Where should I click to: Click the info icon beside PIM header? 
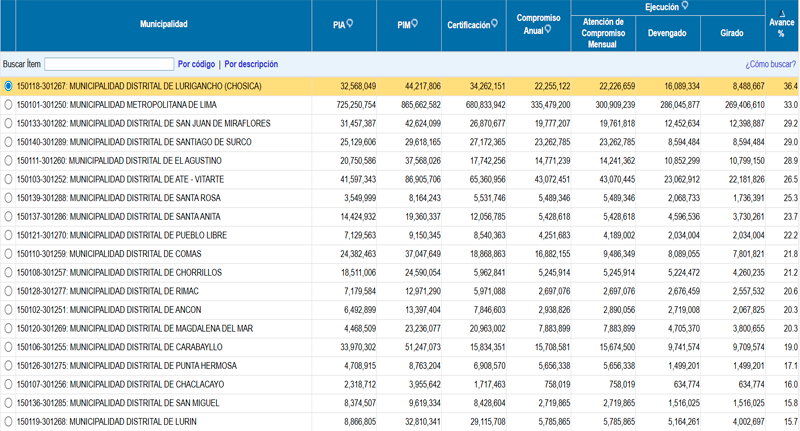pyautogui.click(x=415, y=23)
